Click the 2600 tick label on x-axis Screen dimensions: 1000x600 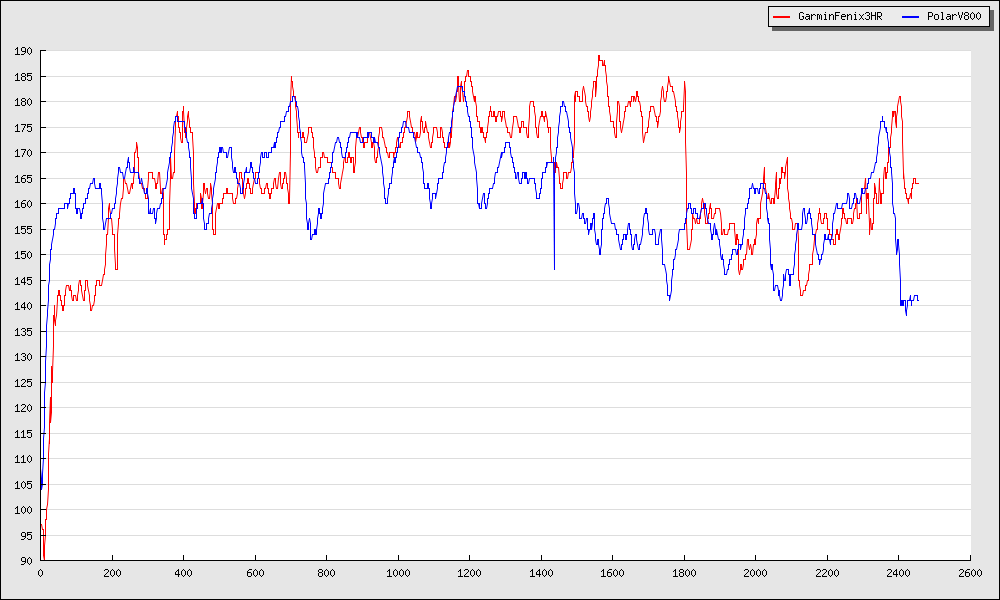coord(970,574)
